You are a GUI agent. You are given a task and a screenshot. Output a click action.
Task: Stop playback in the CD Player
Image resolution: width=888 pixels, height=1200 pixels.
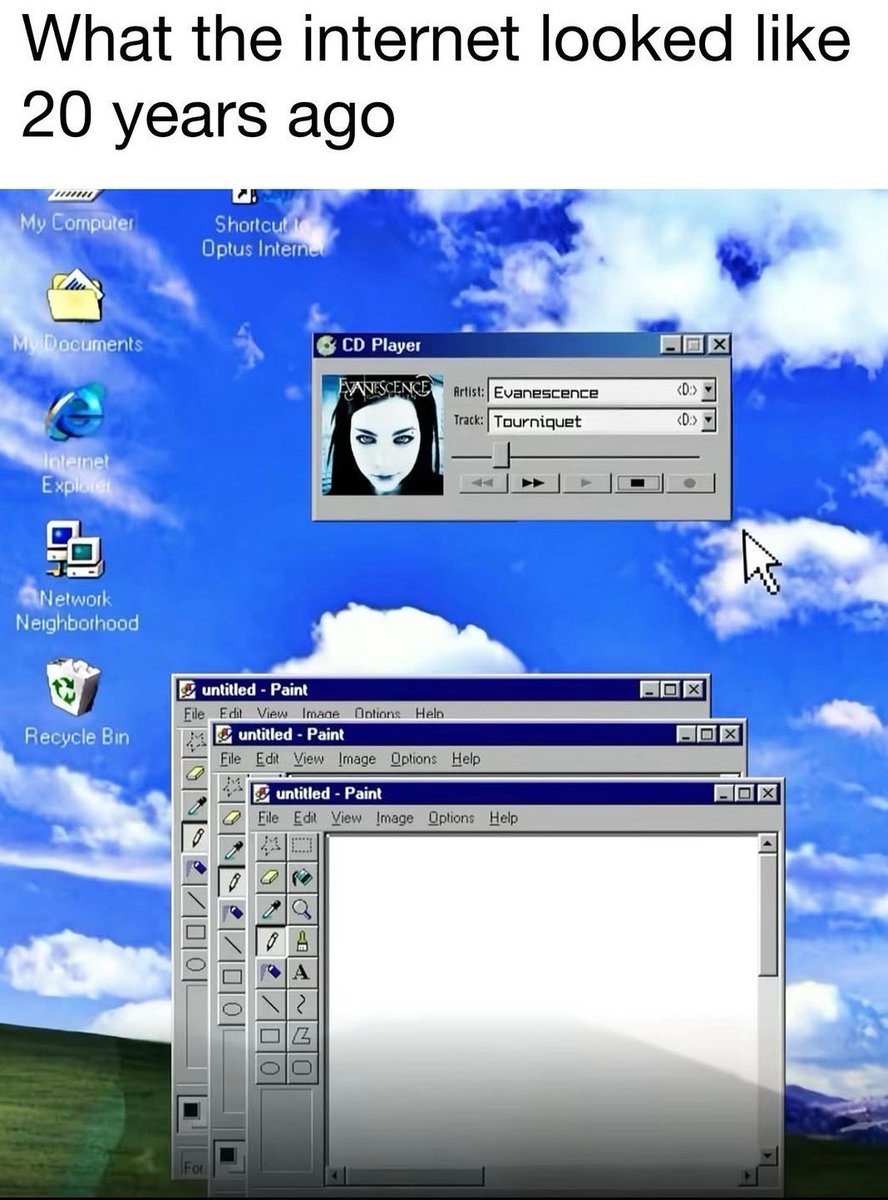click(x=640, y=484)
